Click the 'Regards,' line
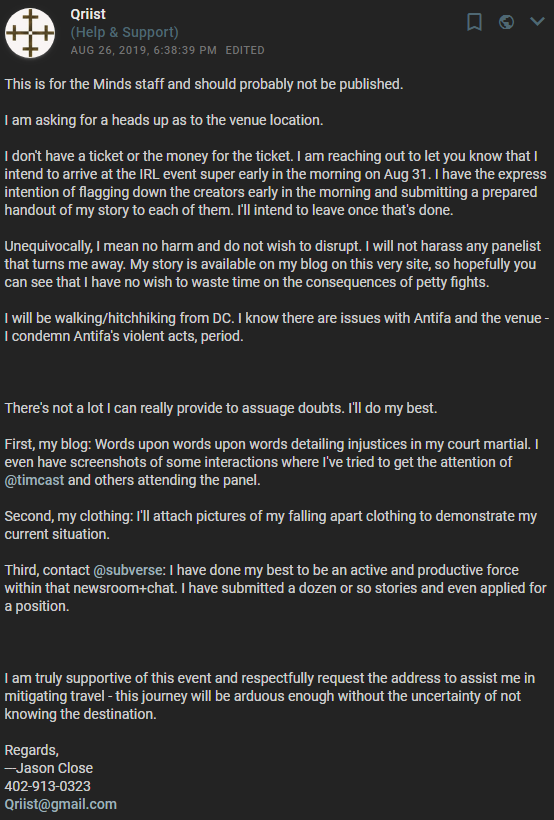 [x=32, y=750]
